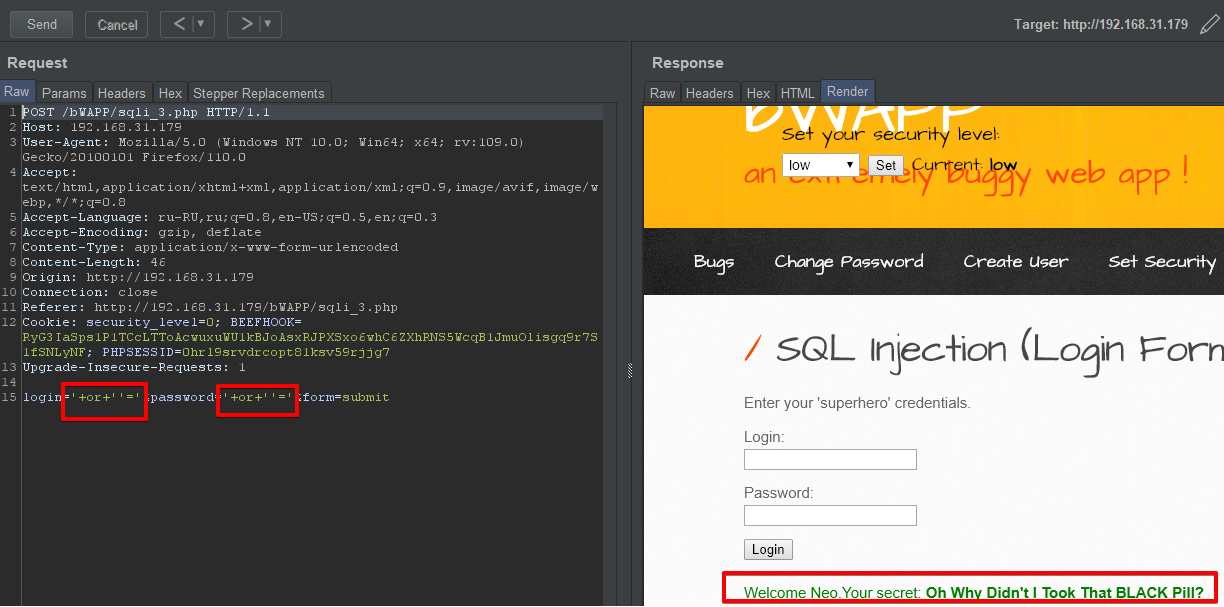This screenshot has height=607, width=1224.
Task: Open the request Headers tab
Action: 122,93
